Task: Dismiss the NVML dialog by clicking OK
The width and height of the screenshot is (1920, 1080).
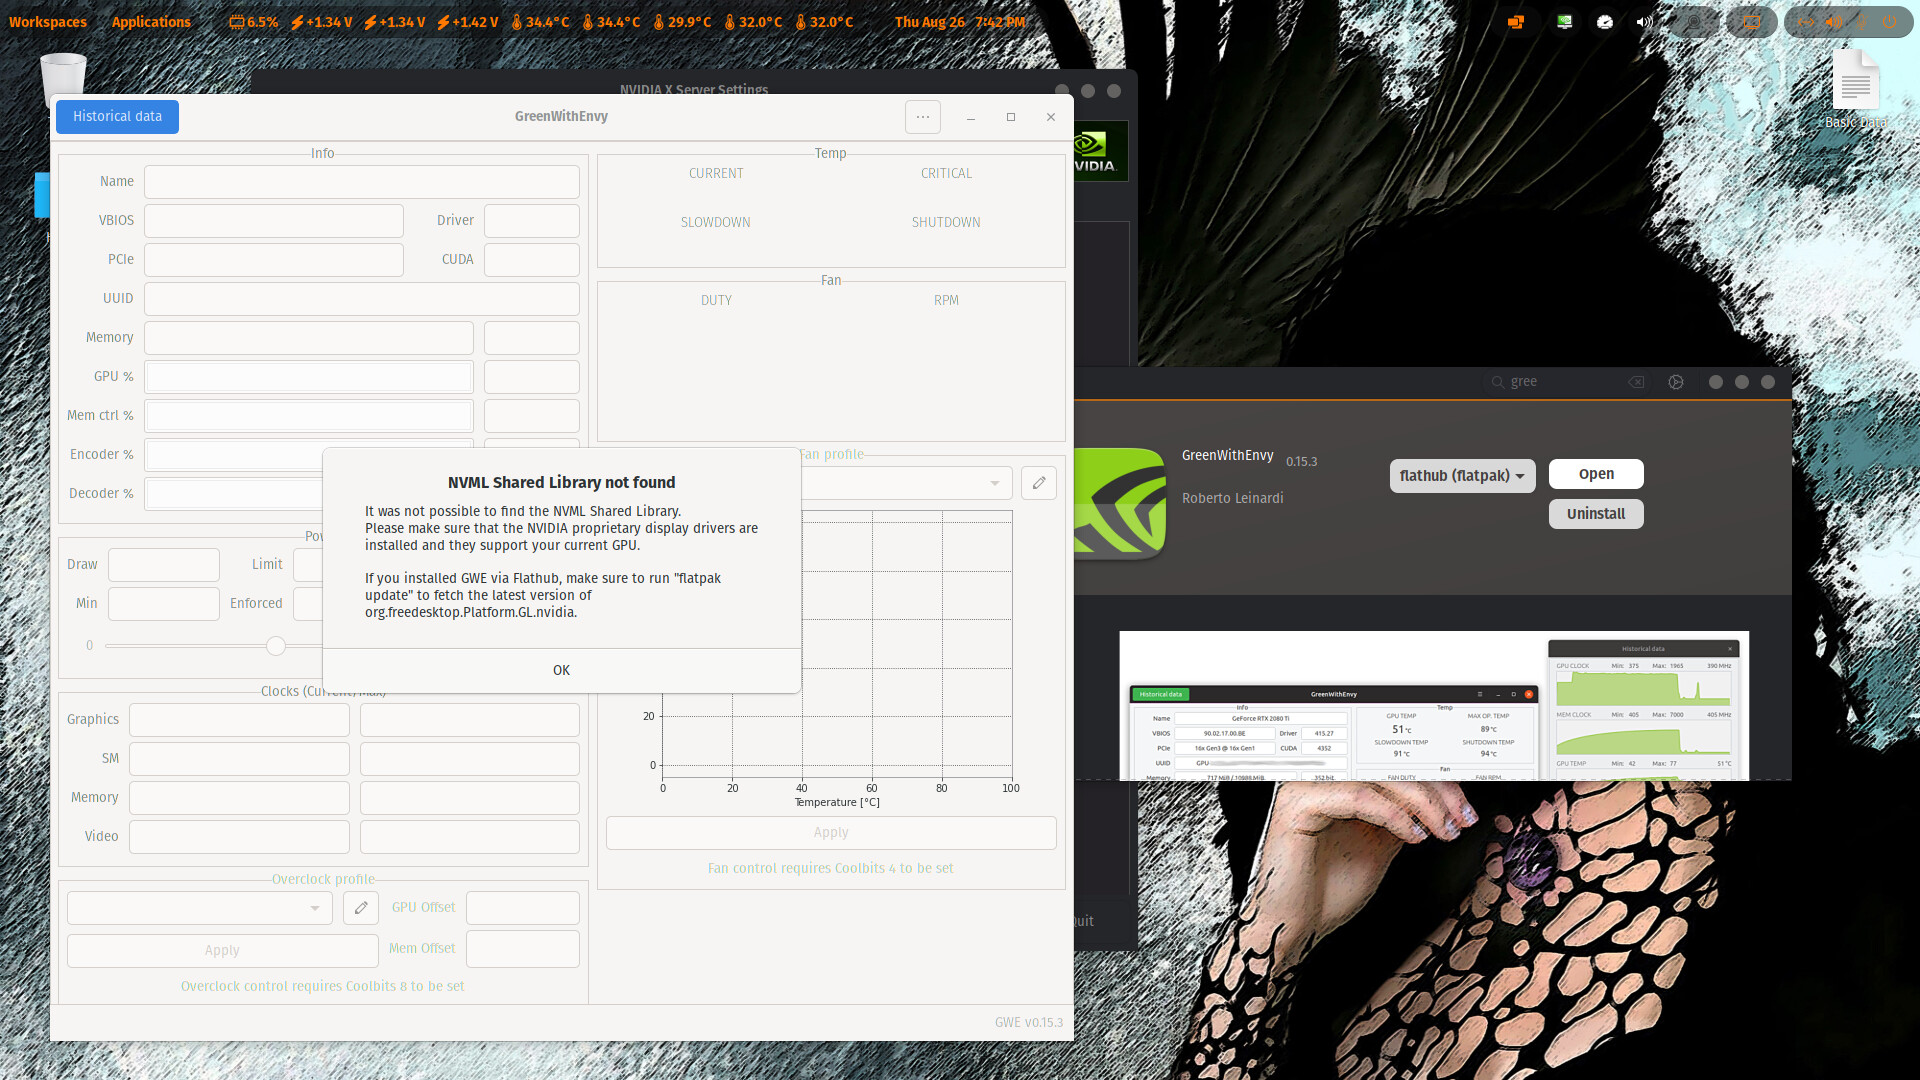Action: 561,670
